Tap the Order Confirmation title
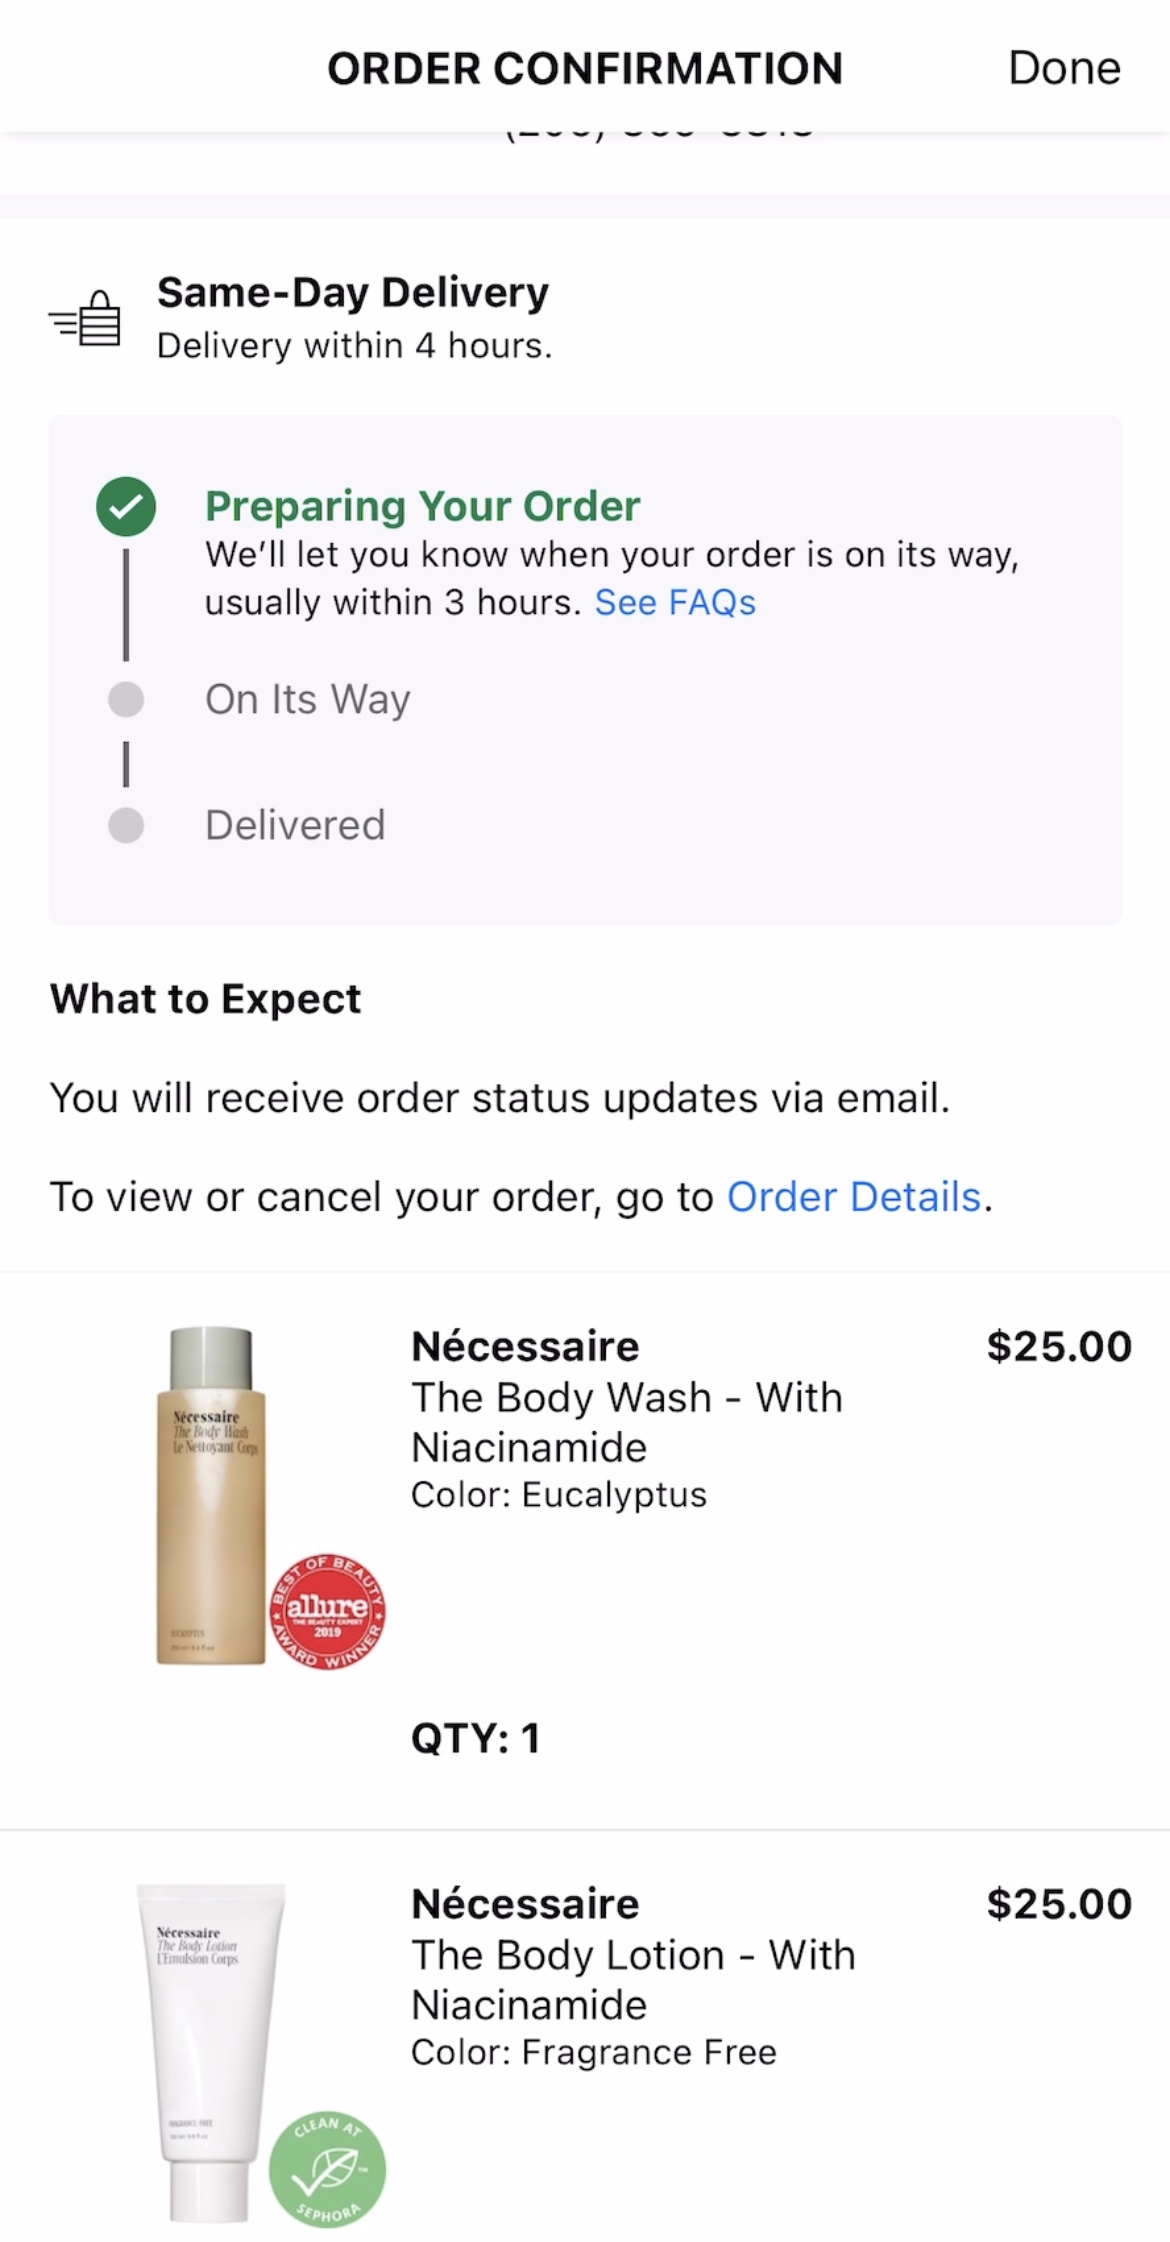This screenshot has width=1170, height=2242. 585,68
